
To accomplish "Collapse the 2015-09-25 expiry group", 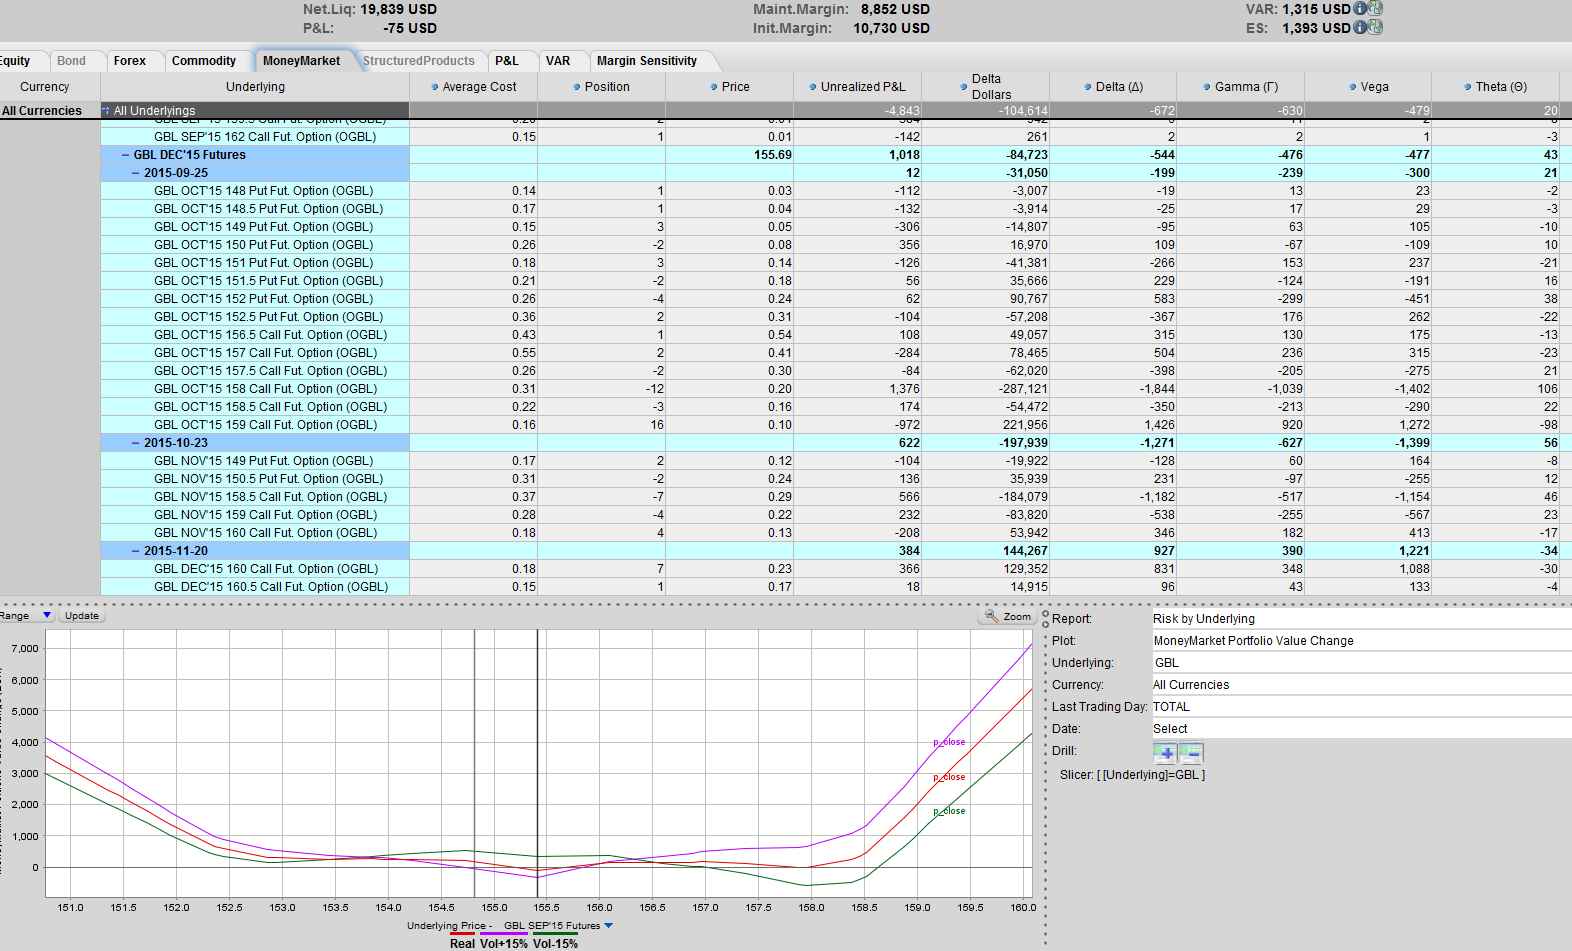I will point(136,173).
